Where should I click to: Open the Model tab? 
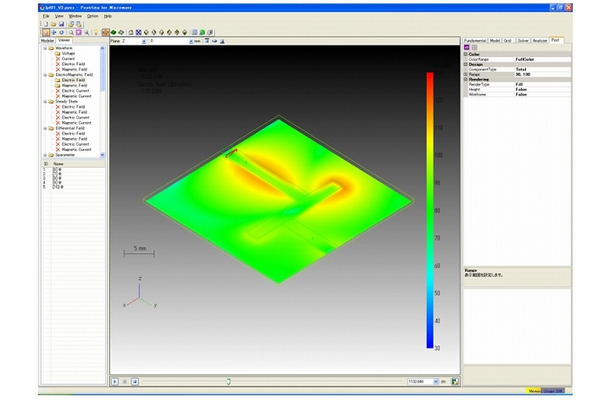(494, 40)
